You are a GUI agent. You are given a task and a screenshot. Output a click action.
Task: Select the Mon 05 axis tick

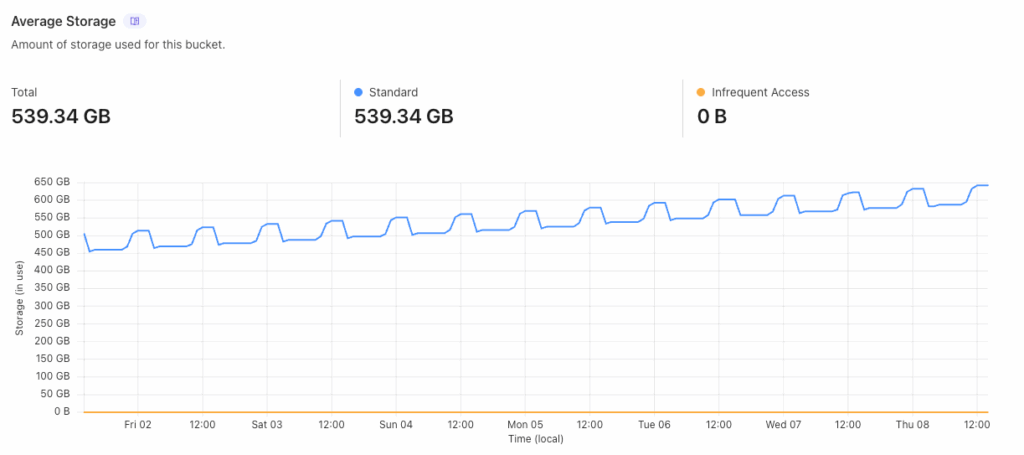point(525,424)
